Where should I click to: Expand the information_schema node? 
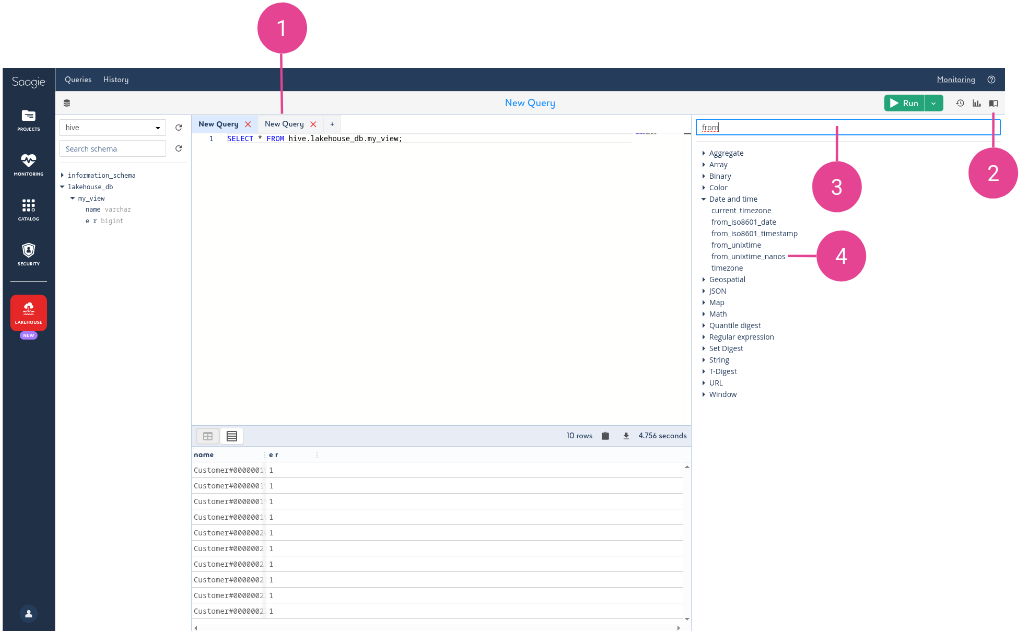[62, 175]
